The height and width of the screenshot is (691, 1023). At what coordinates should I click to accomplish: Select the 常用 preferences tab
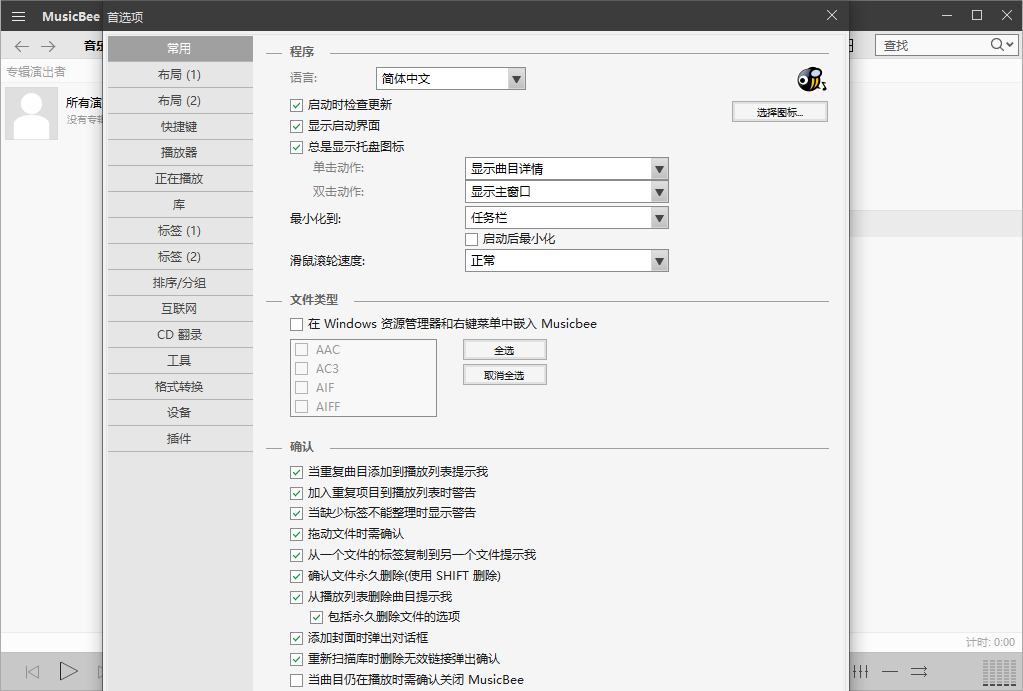[180, 49]
